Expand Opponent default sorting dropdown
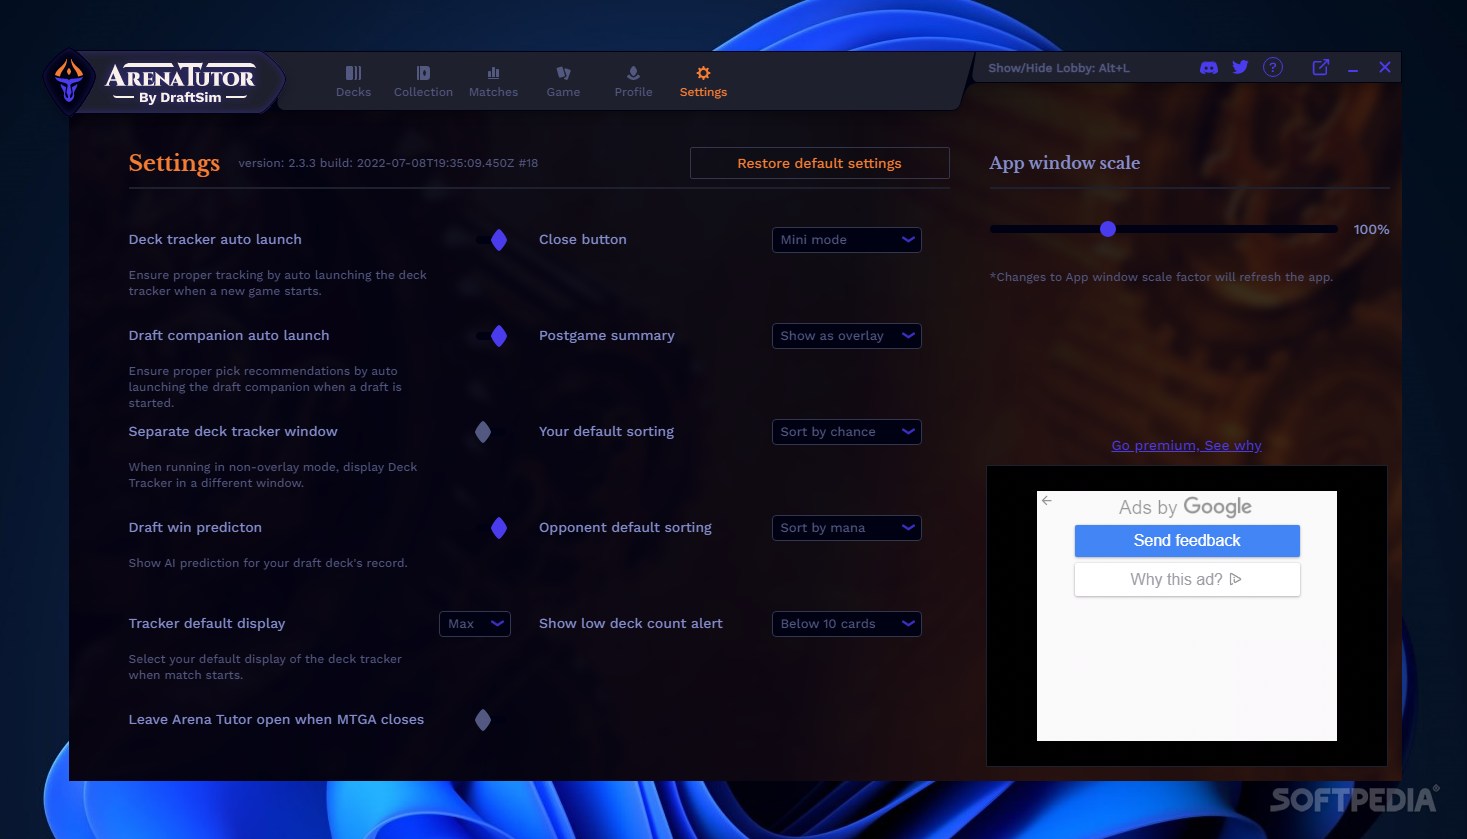This screenshot has width=1467, height=839. pyautogui.click(x=847, y=528)
